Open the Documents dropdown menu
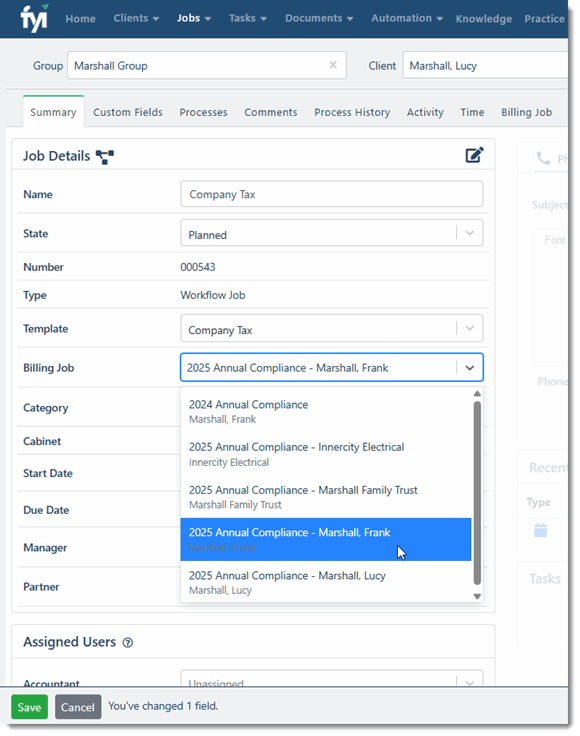Viewport: 580px width, 736px height. pyautogui.click(x=319, y=18)
